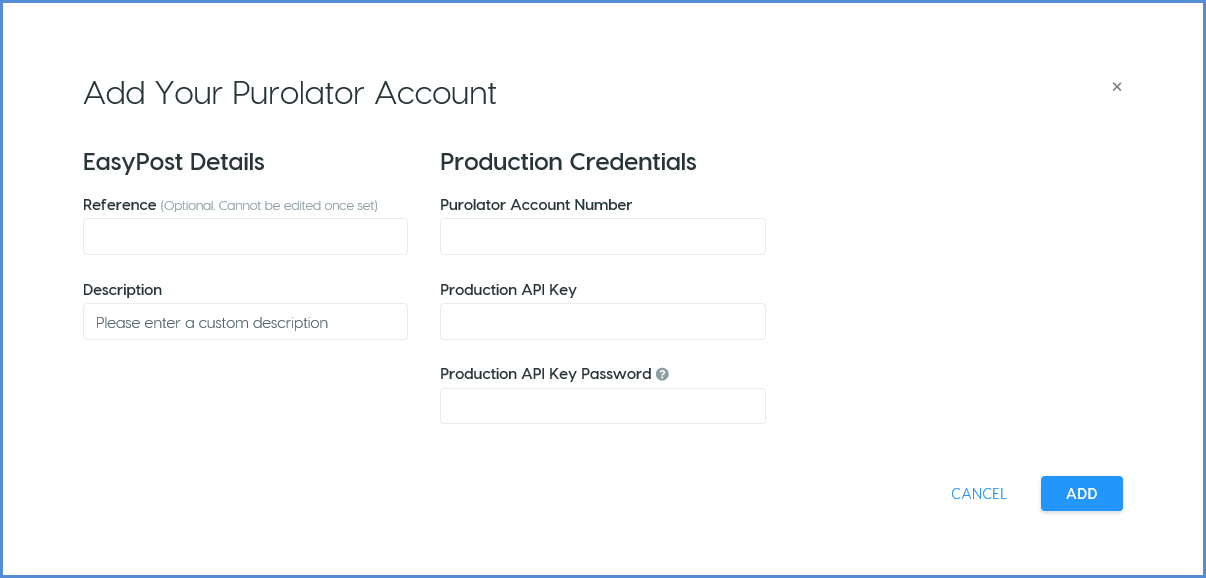Select the Purolator Account Number field

tap(603, 237)
